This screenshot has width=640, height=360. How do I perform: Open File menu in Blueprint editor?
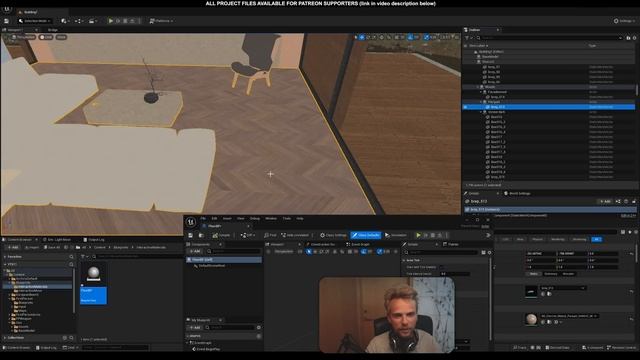coord(203,219)
